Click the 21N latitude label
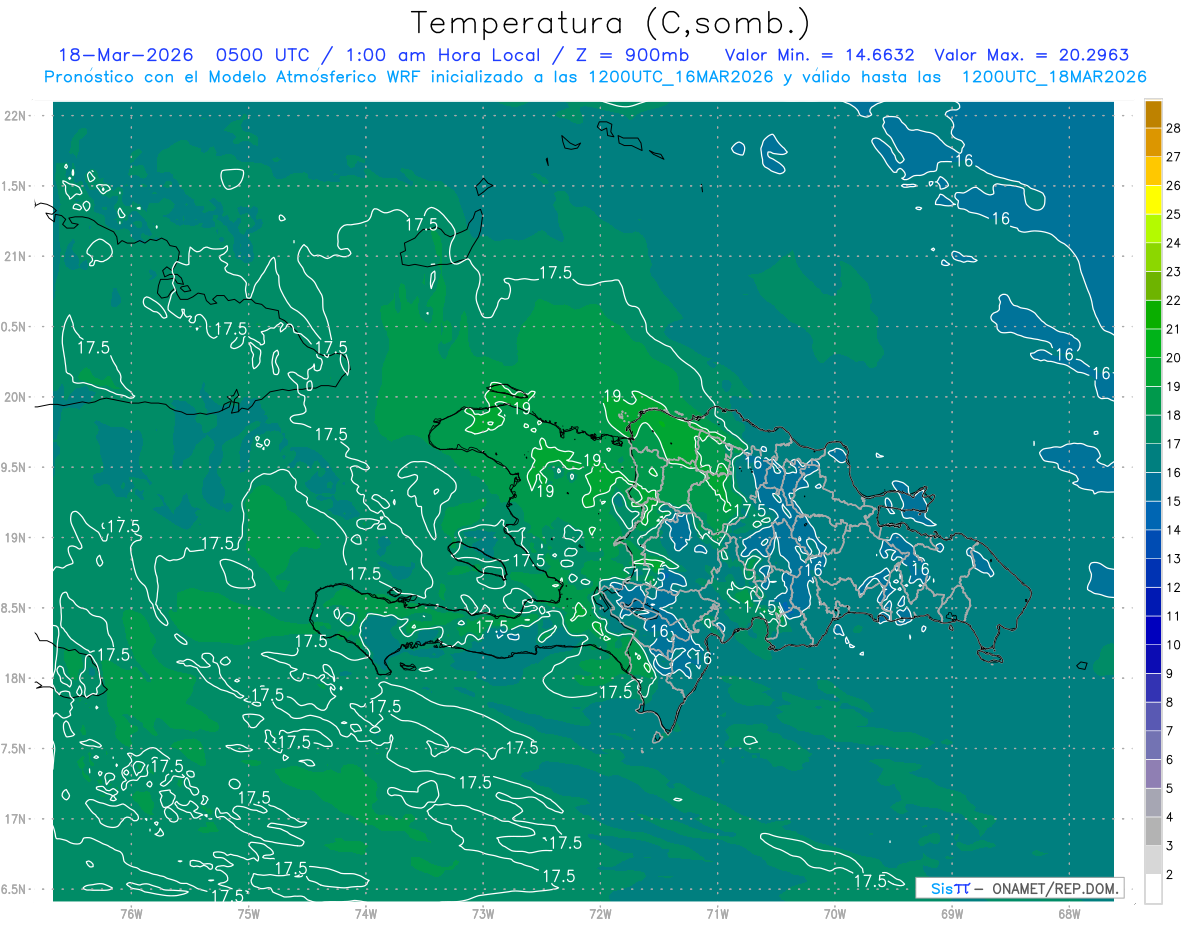Image resolution: width=1200 pixels, height=927 pixels. [x=16, y=256]
